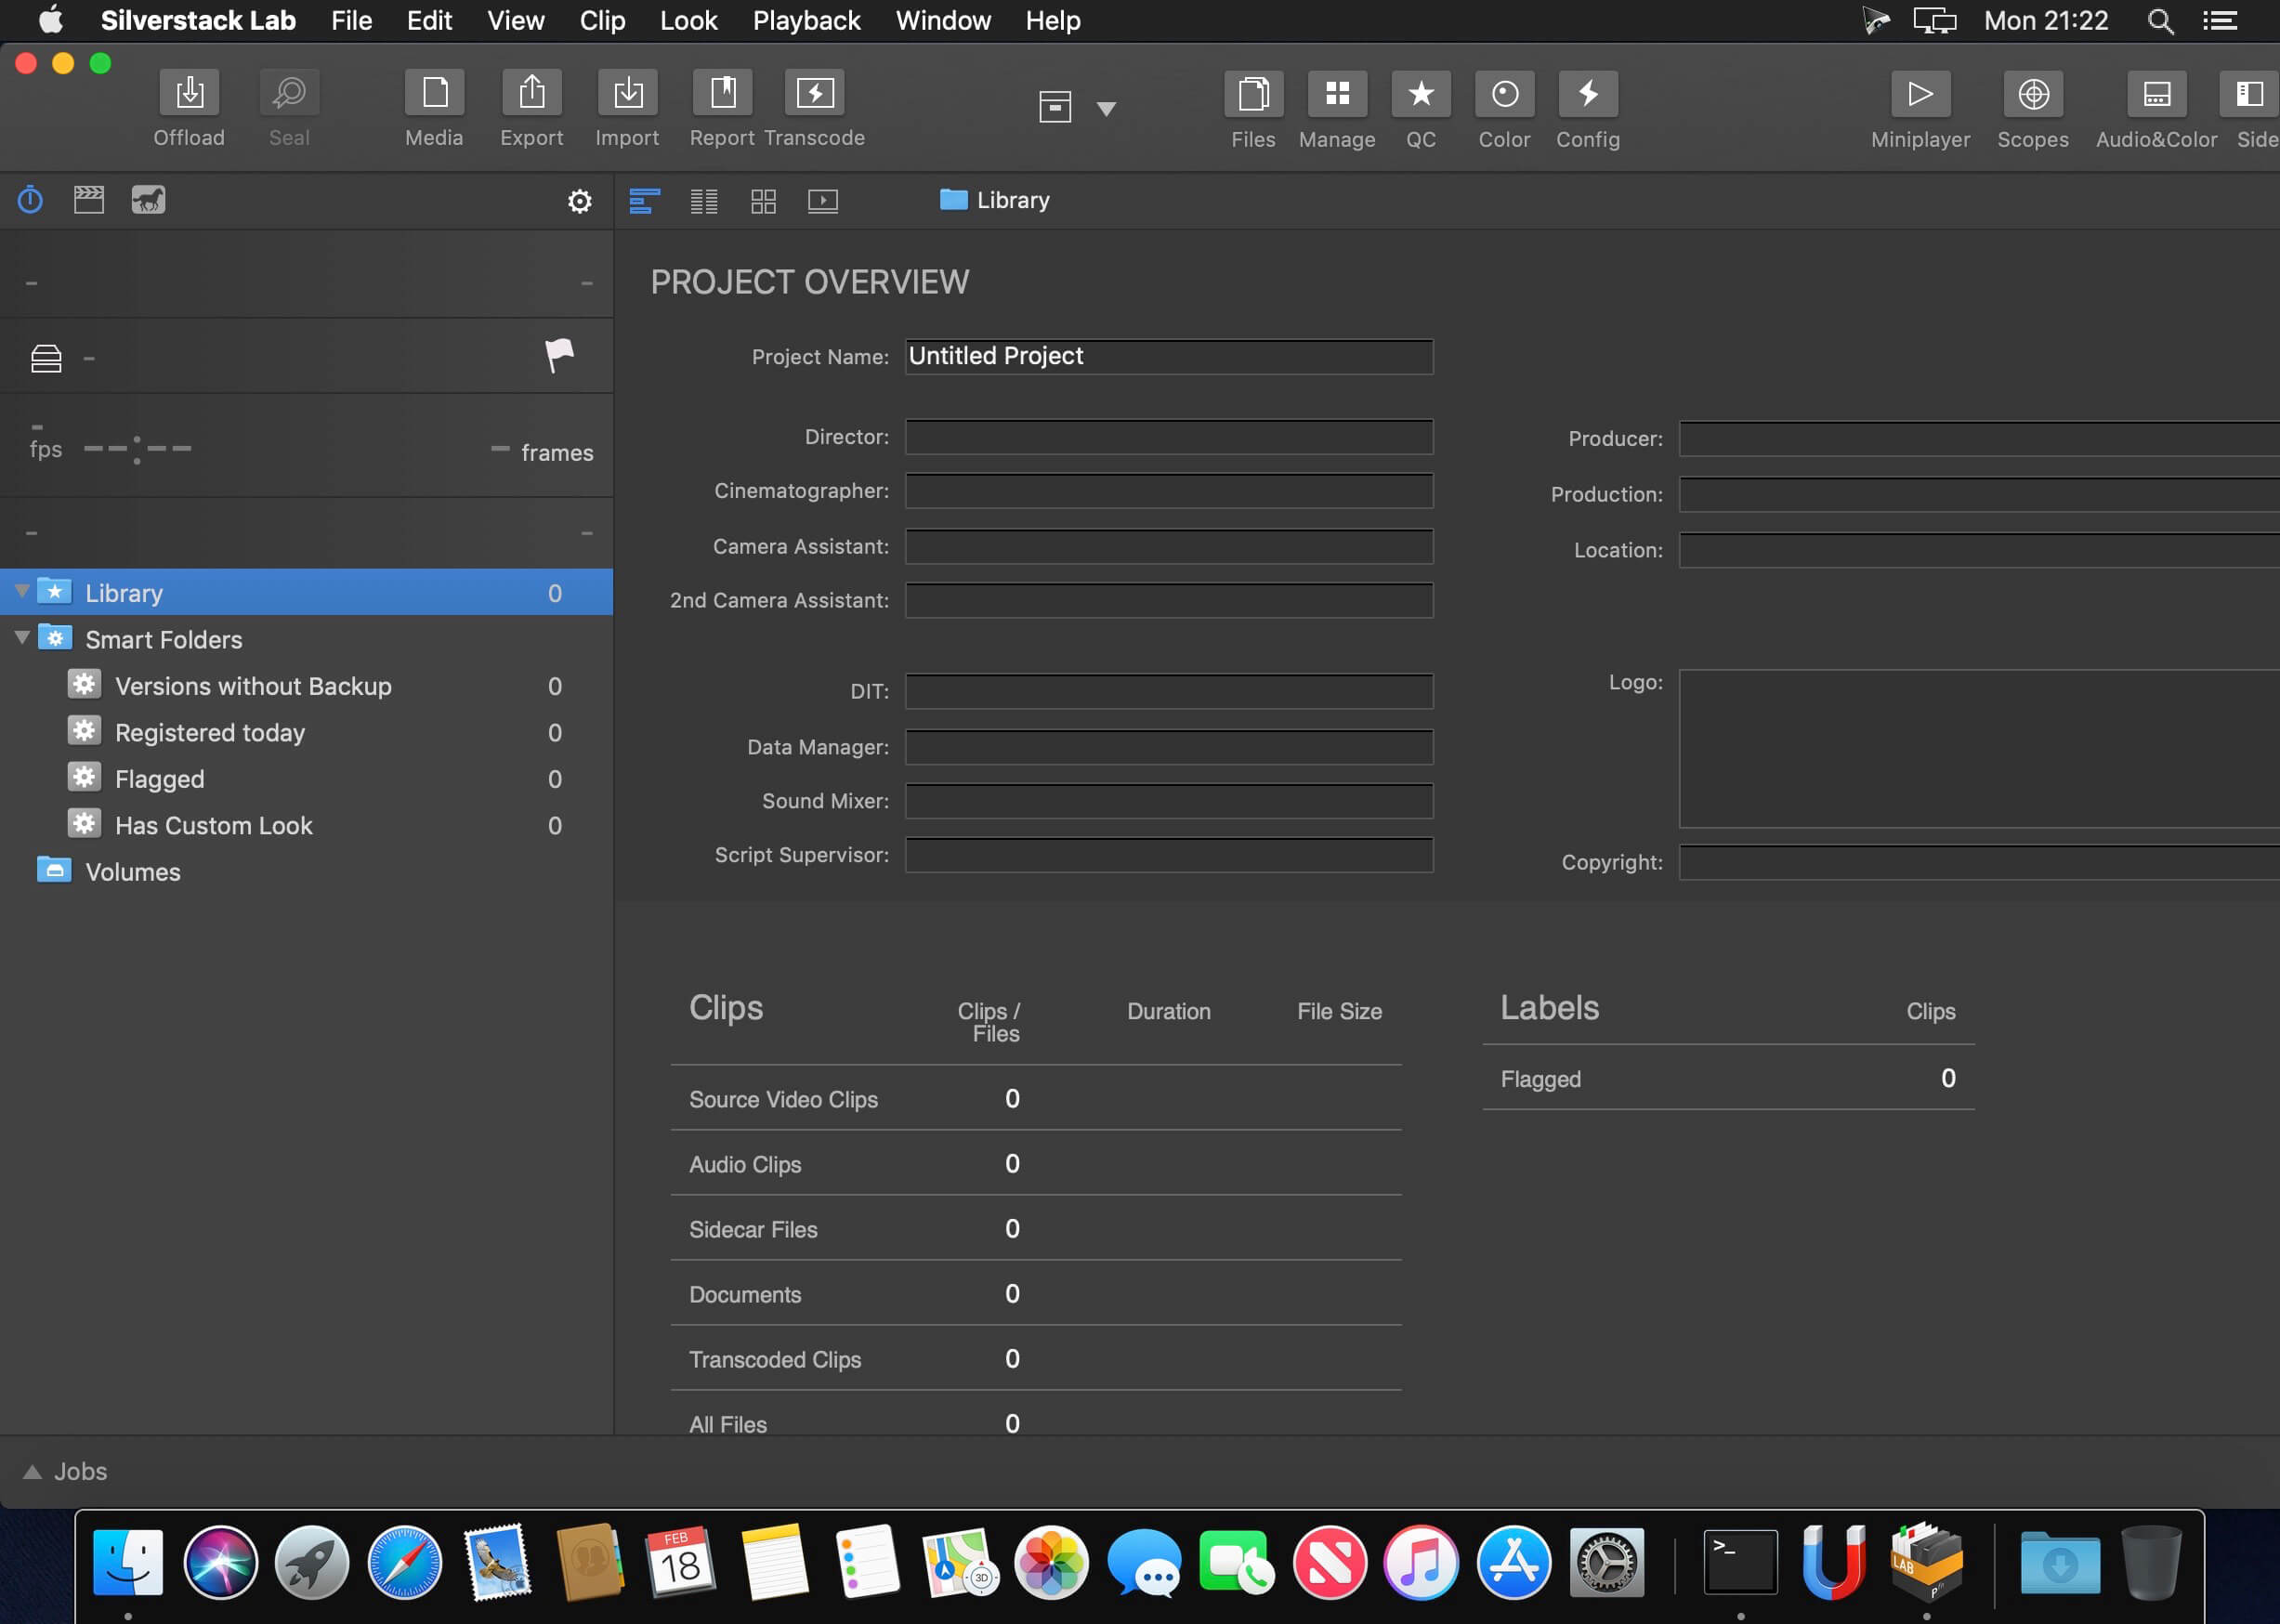Screen dimensions: 2280x1624
Task: Click the Media toolbar icon
Action: 434,93
